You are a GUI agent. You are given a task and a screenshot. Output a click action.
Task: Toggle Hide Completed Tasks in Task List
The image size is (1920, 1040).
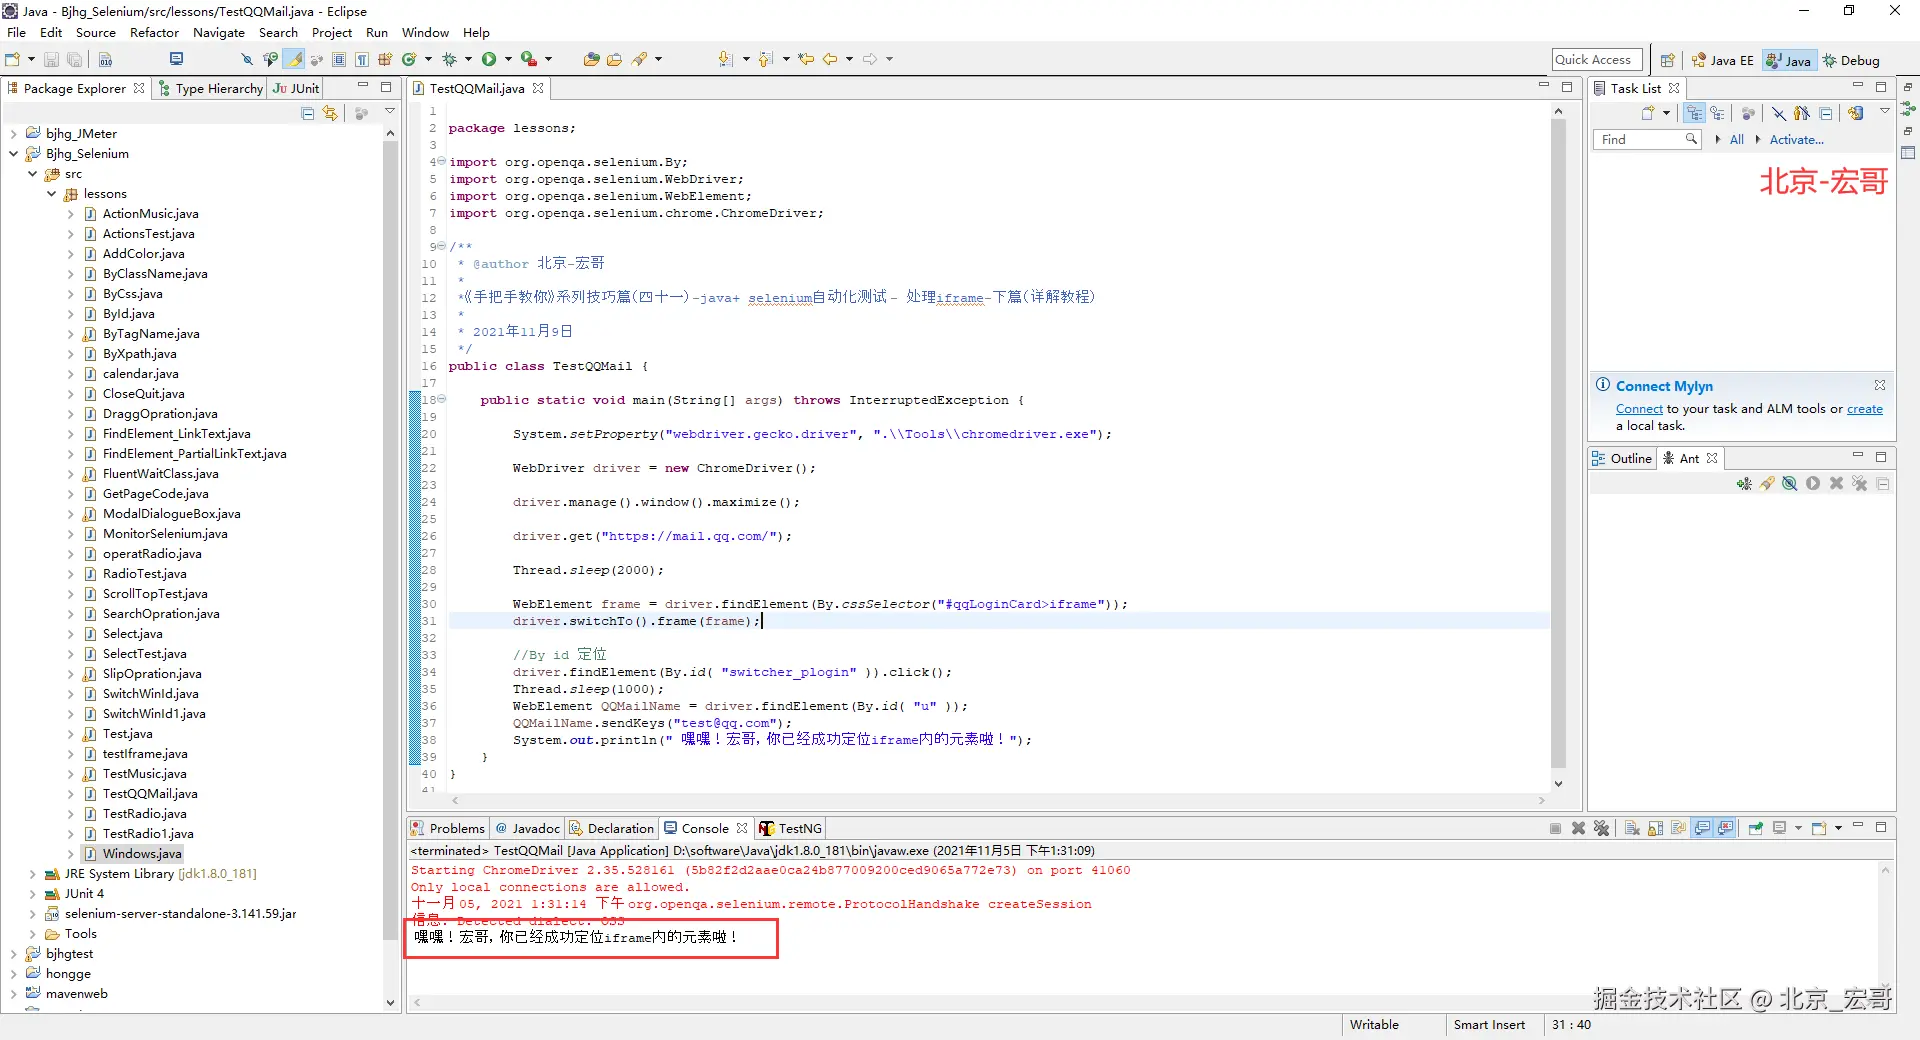tap(1779, 114)
